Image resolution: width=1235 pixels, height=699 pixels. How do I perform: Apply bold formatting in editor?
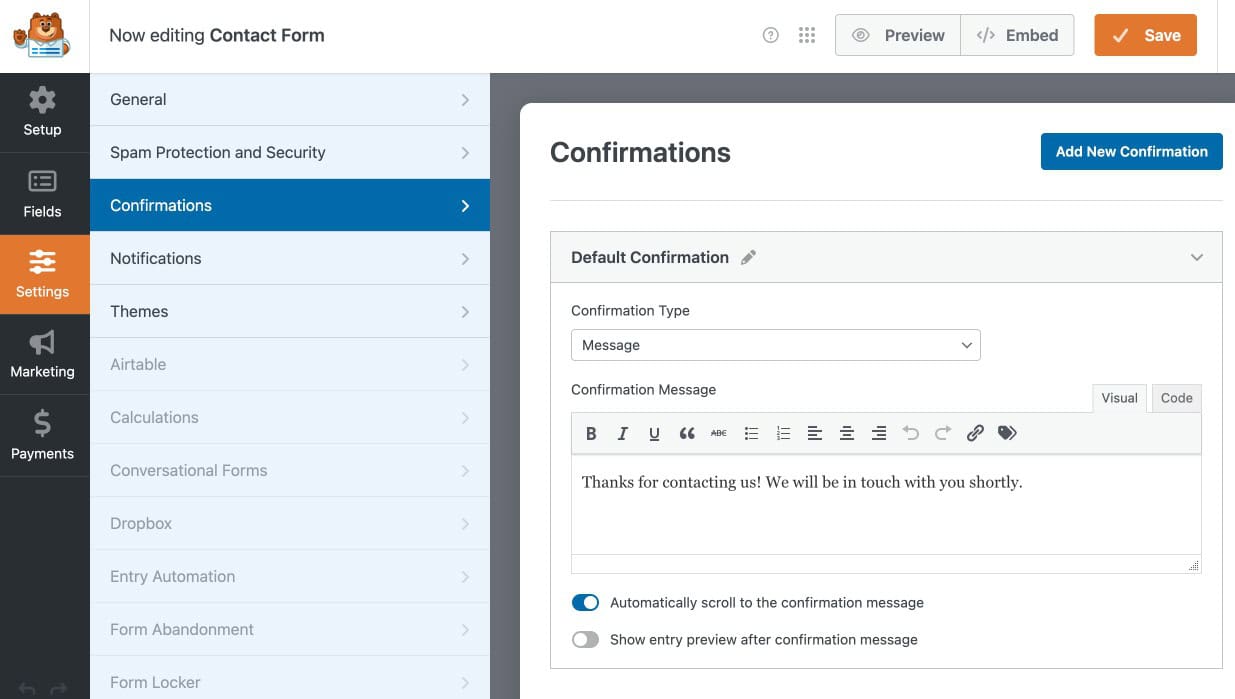pos(591,433)
